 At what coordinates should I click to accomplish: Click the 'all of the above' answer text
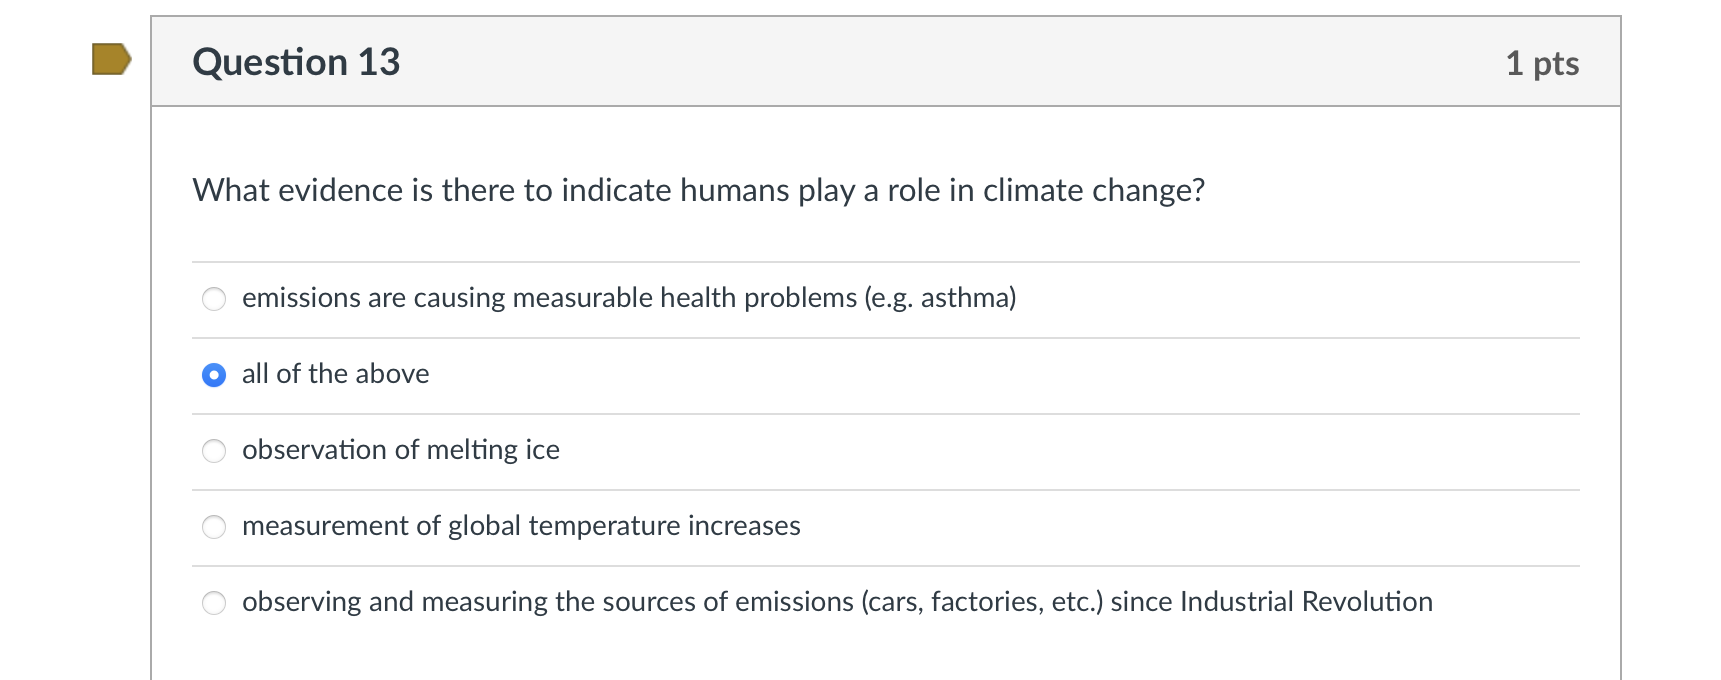click(x=335, y=374)
